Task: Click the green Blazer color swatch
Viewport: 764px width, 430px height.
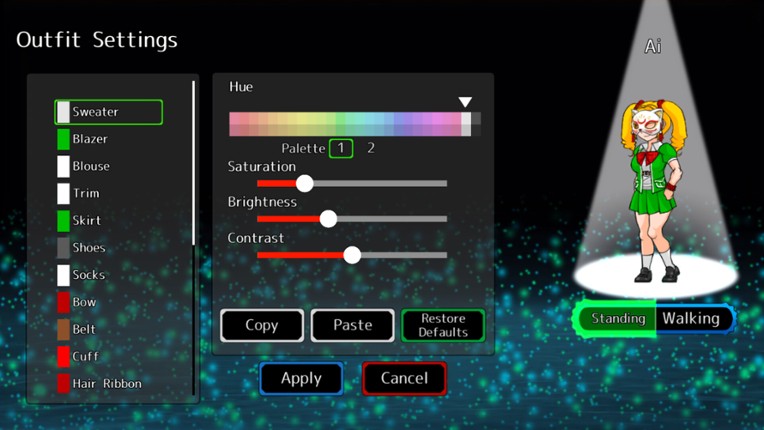Action: pos(63,139)
